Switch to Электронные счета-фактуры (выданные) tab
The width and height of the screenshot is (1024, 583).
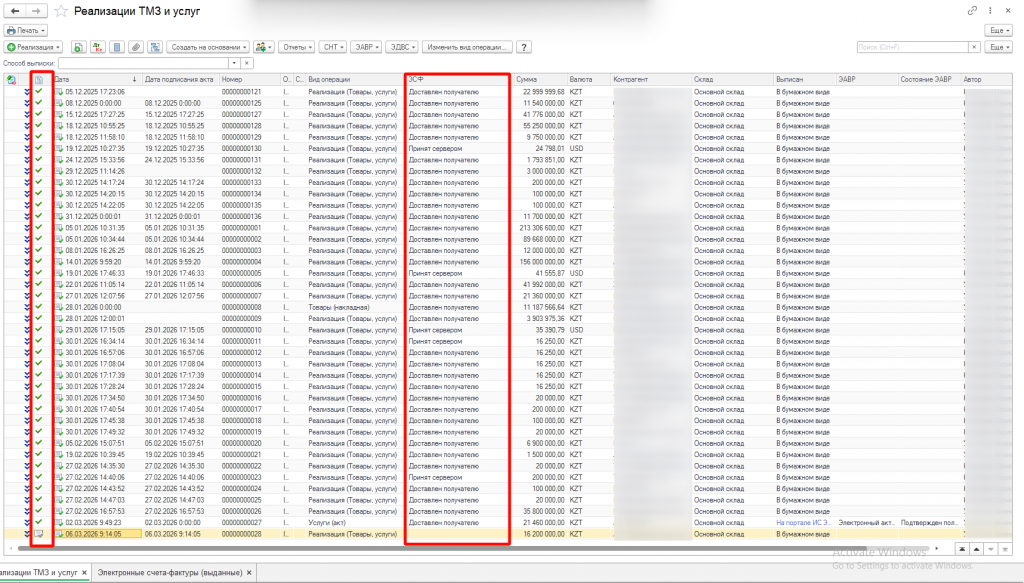click(x=170, y=573)
